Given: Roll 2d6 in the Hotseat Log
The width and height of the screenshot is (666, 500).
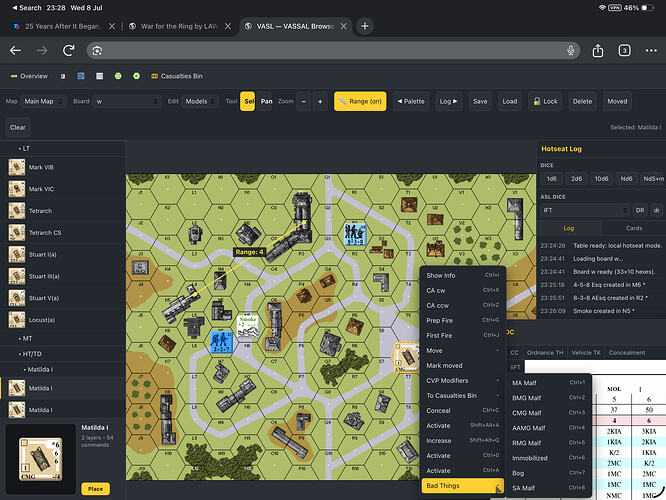Looking at the screenshot, I should point(576,179).
